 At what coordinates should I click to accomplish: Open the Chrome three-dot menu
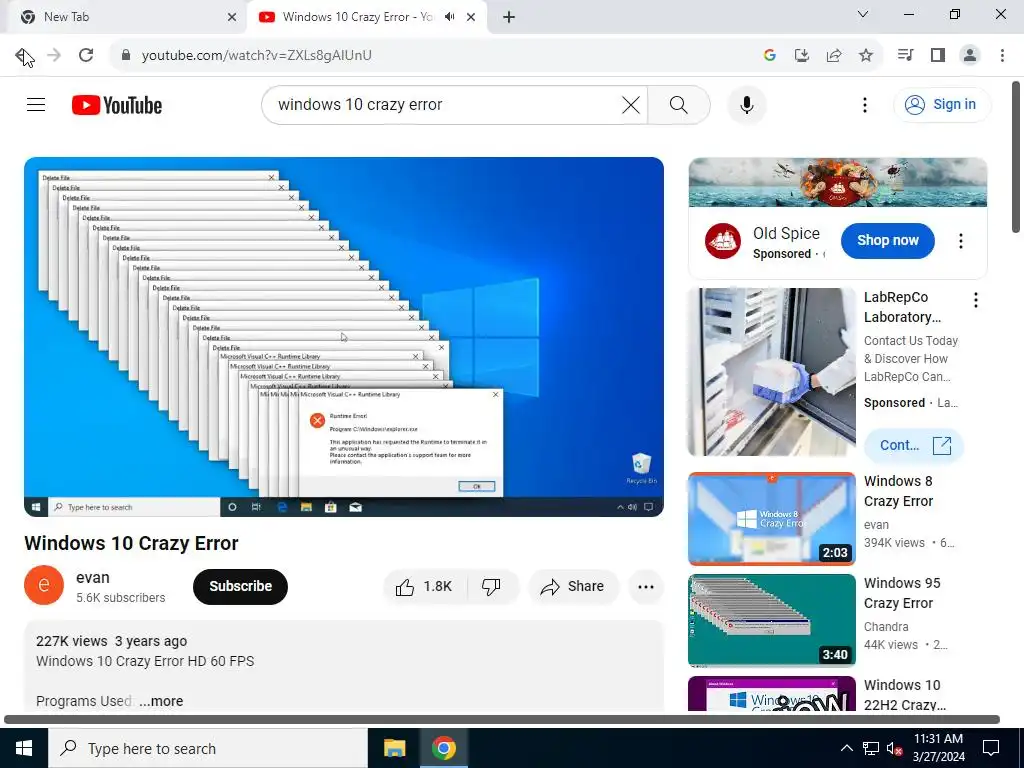pos(1002,56)
